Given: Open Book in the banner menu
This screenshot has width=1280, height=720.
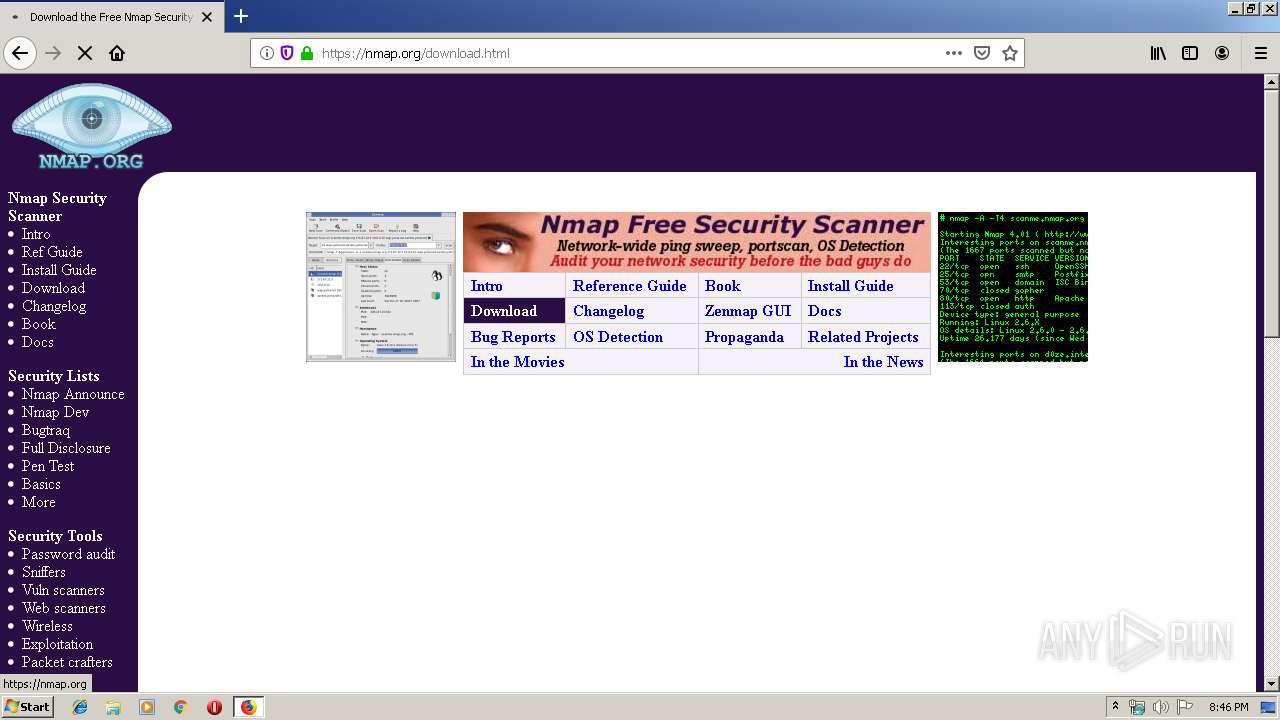Looking at the screenshot, I should [x=723, y=286].
